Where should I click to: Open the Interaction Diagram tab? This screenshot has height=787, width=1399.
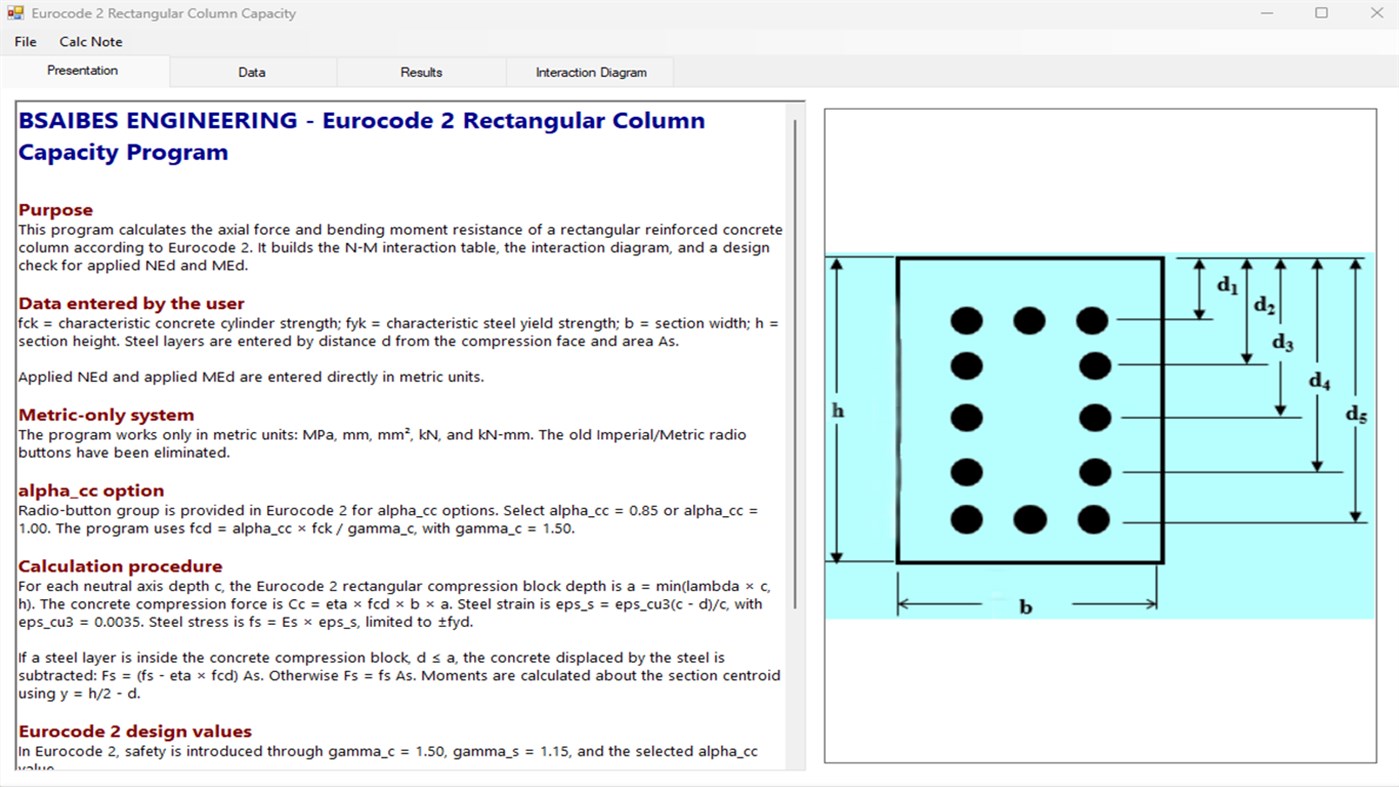tap(591, 72)
